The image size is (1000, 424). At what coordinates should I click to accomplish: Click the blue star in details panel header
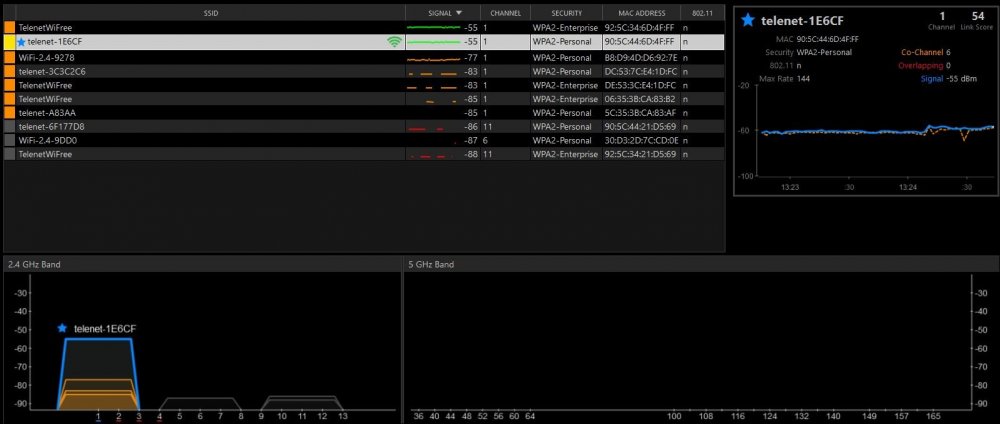pos(748,20)
